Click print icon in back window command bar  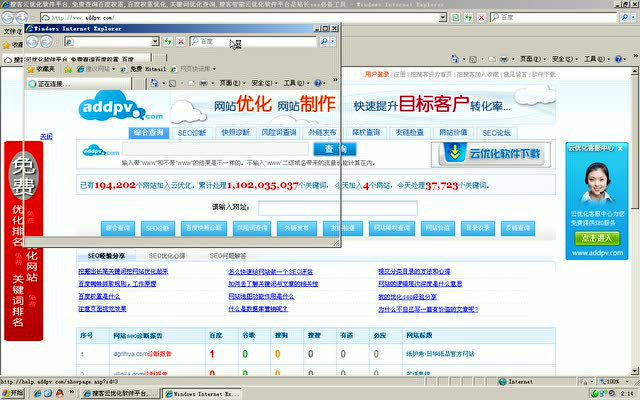tap(504, 59)
